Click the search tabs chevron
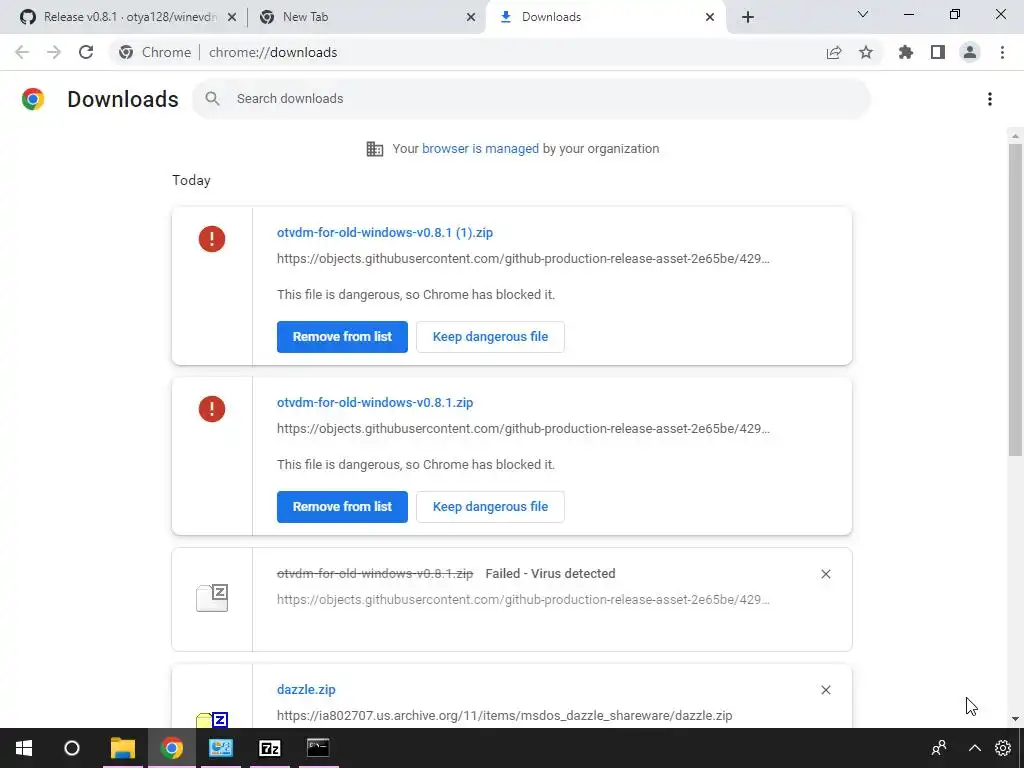Viewport: 1024px width, 768px height. click(x=863, y=14)
